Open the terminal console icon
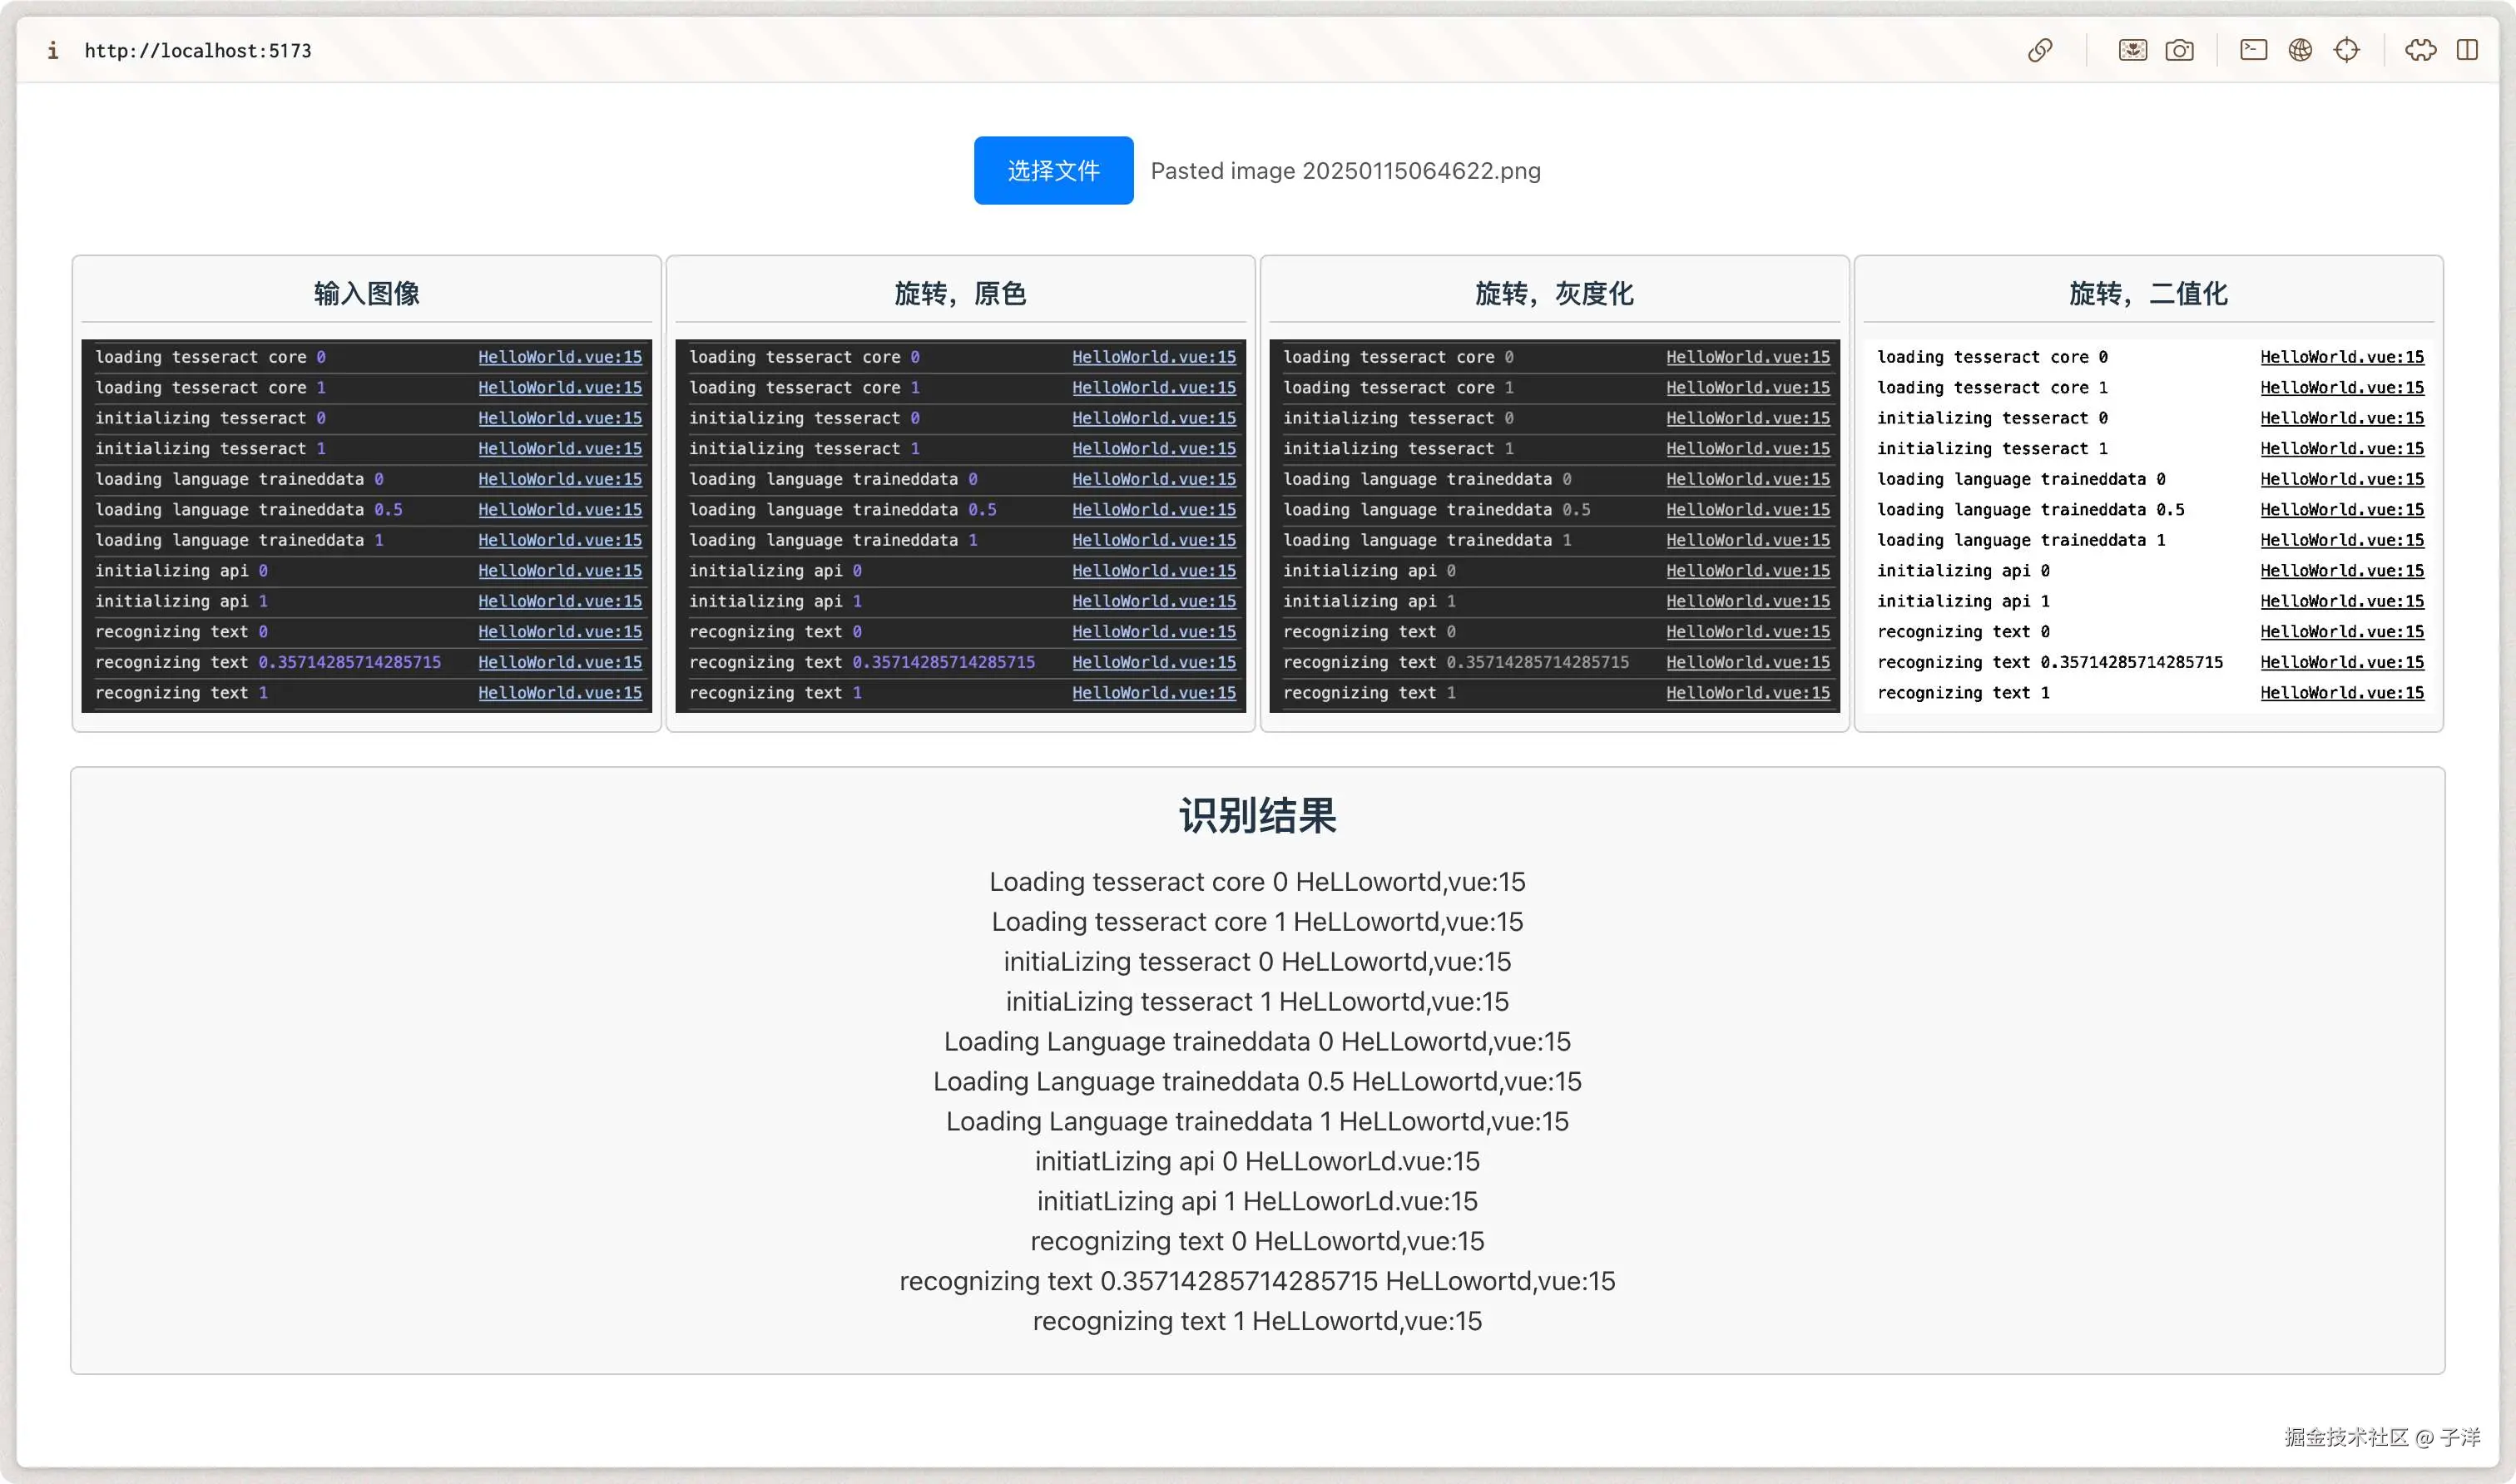Image resolution: width=2516 pixels, height=1484 pixels. pos(2253,50)
